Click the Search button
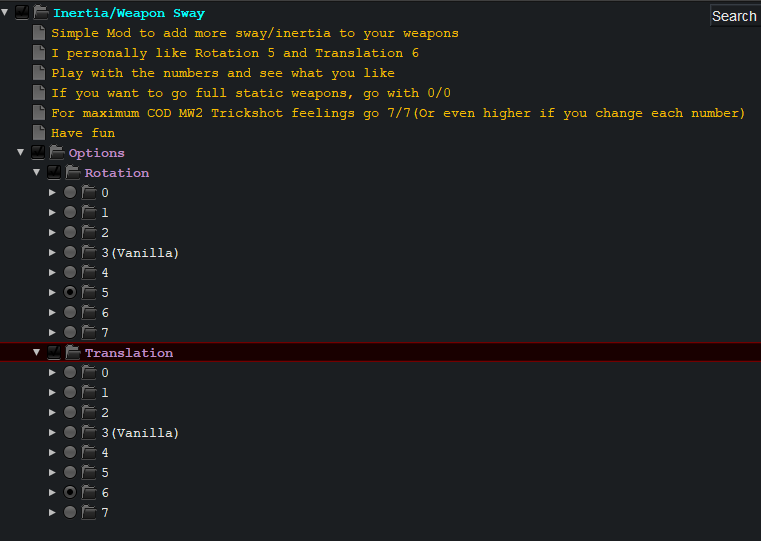 (x=734, y=16)
